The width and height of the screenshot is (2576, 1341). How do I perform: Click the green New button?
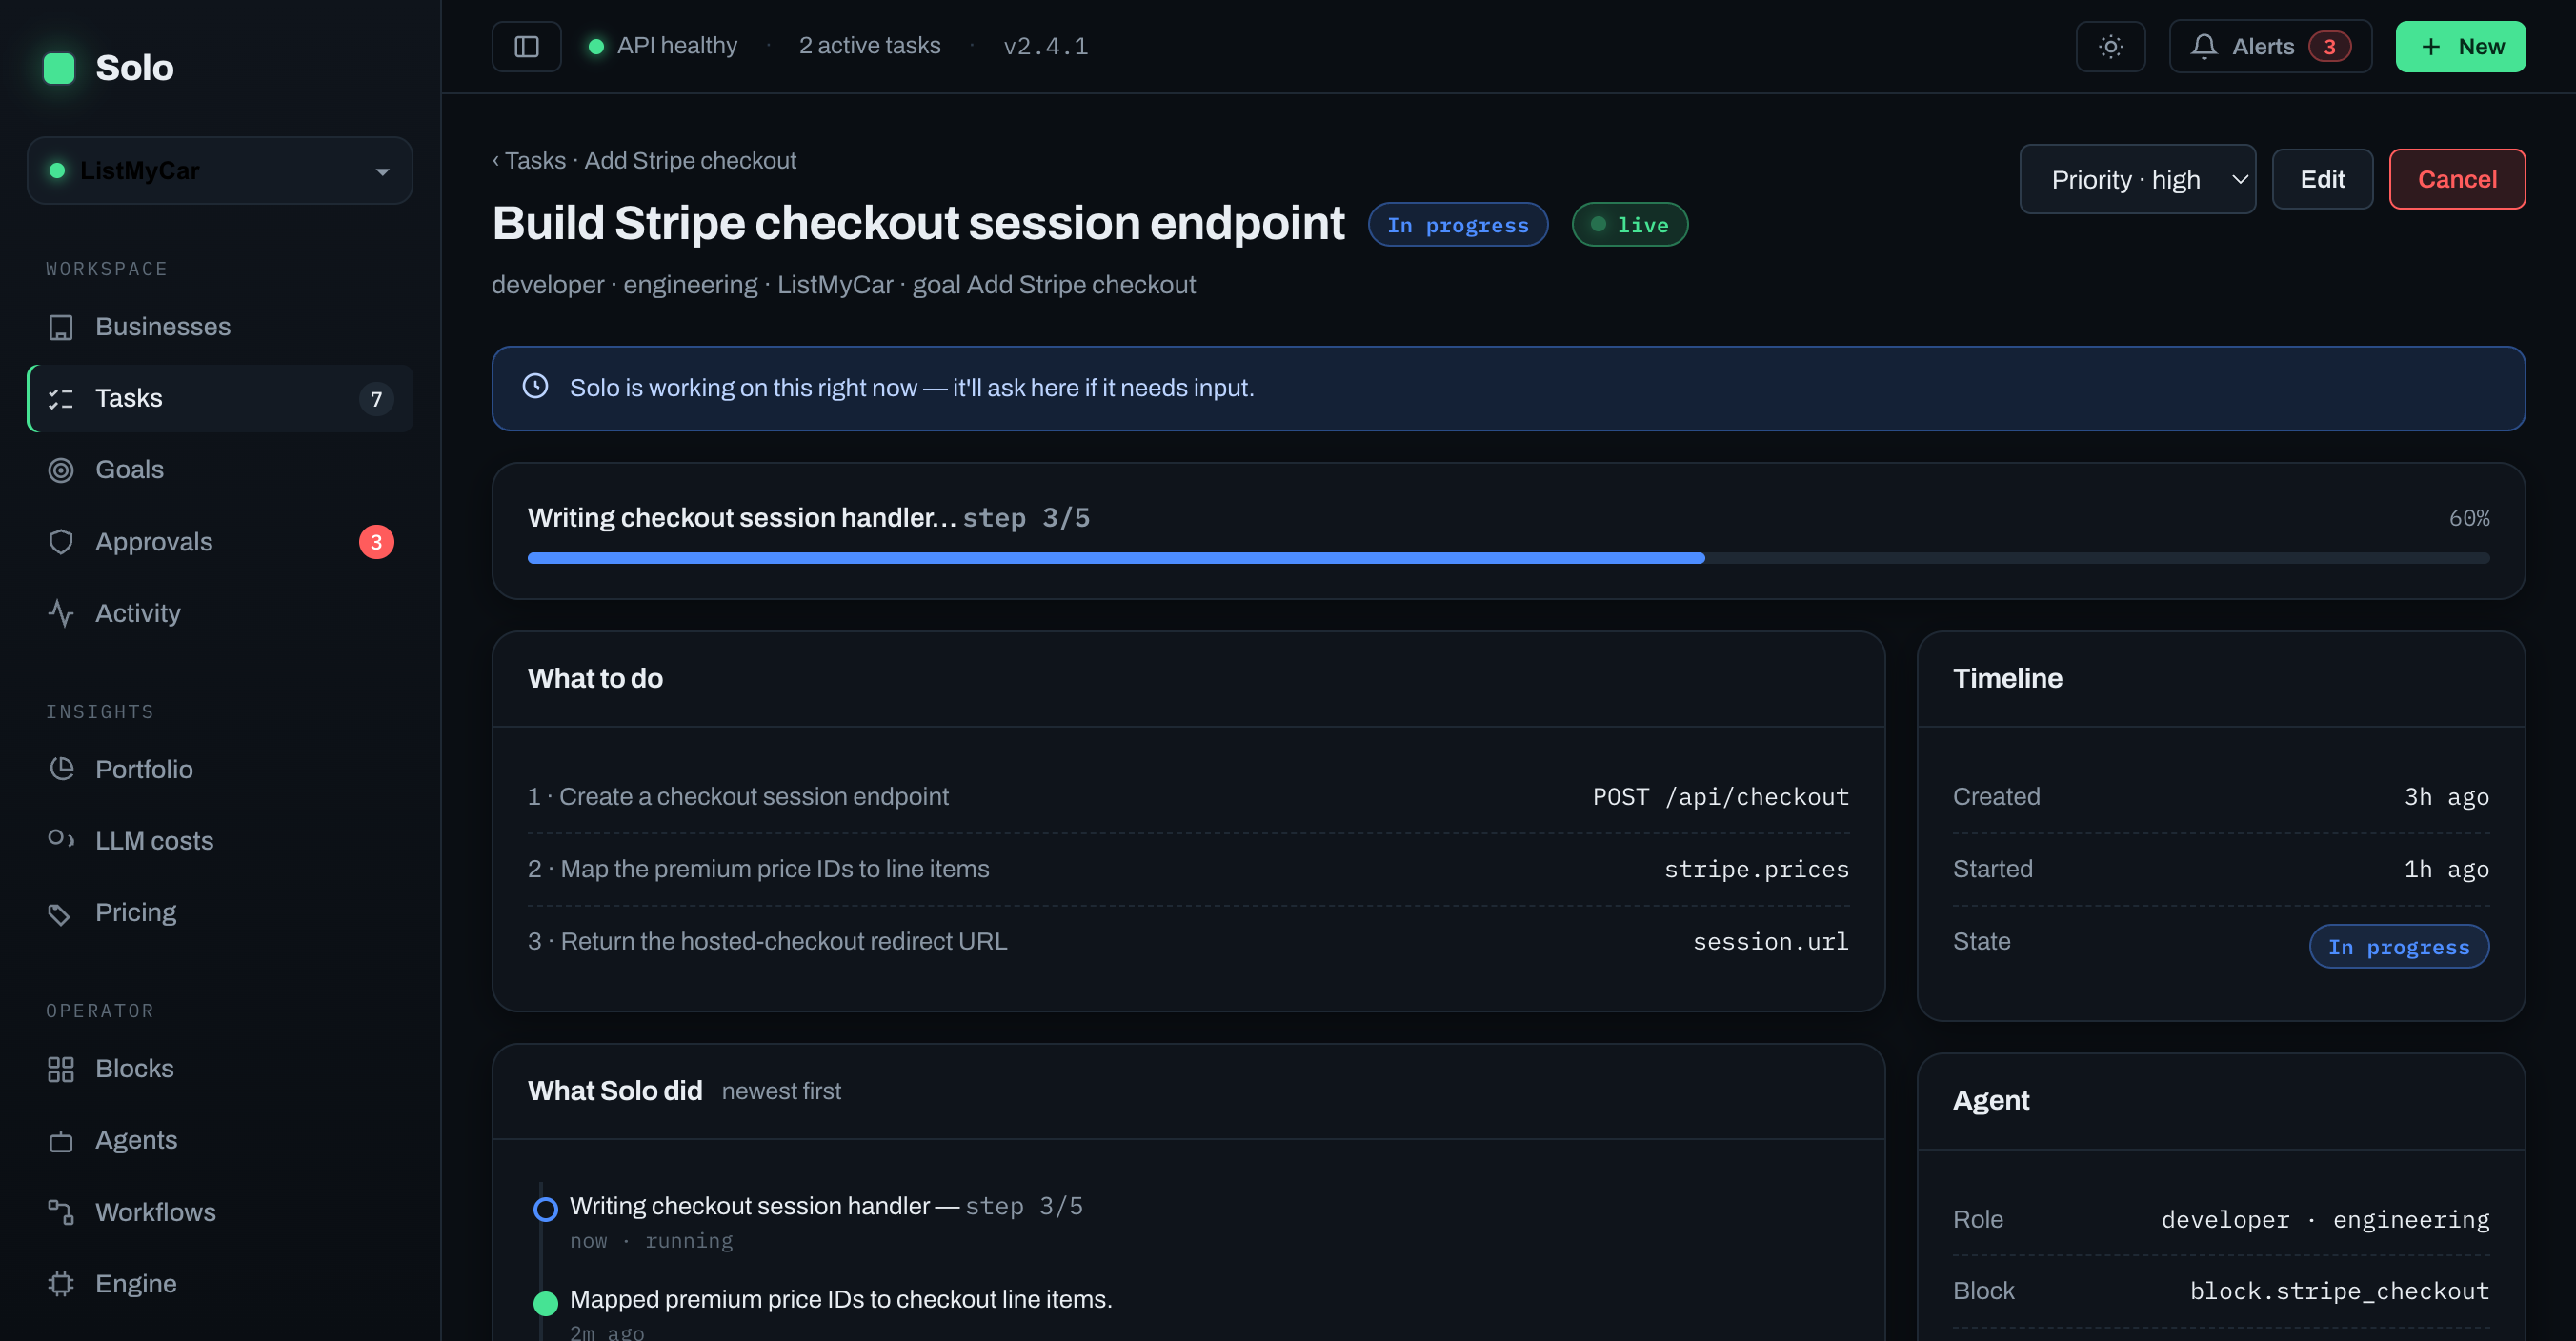(2460, 46)
